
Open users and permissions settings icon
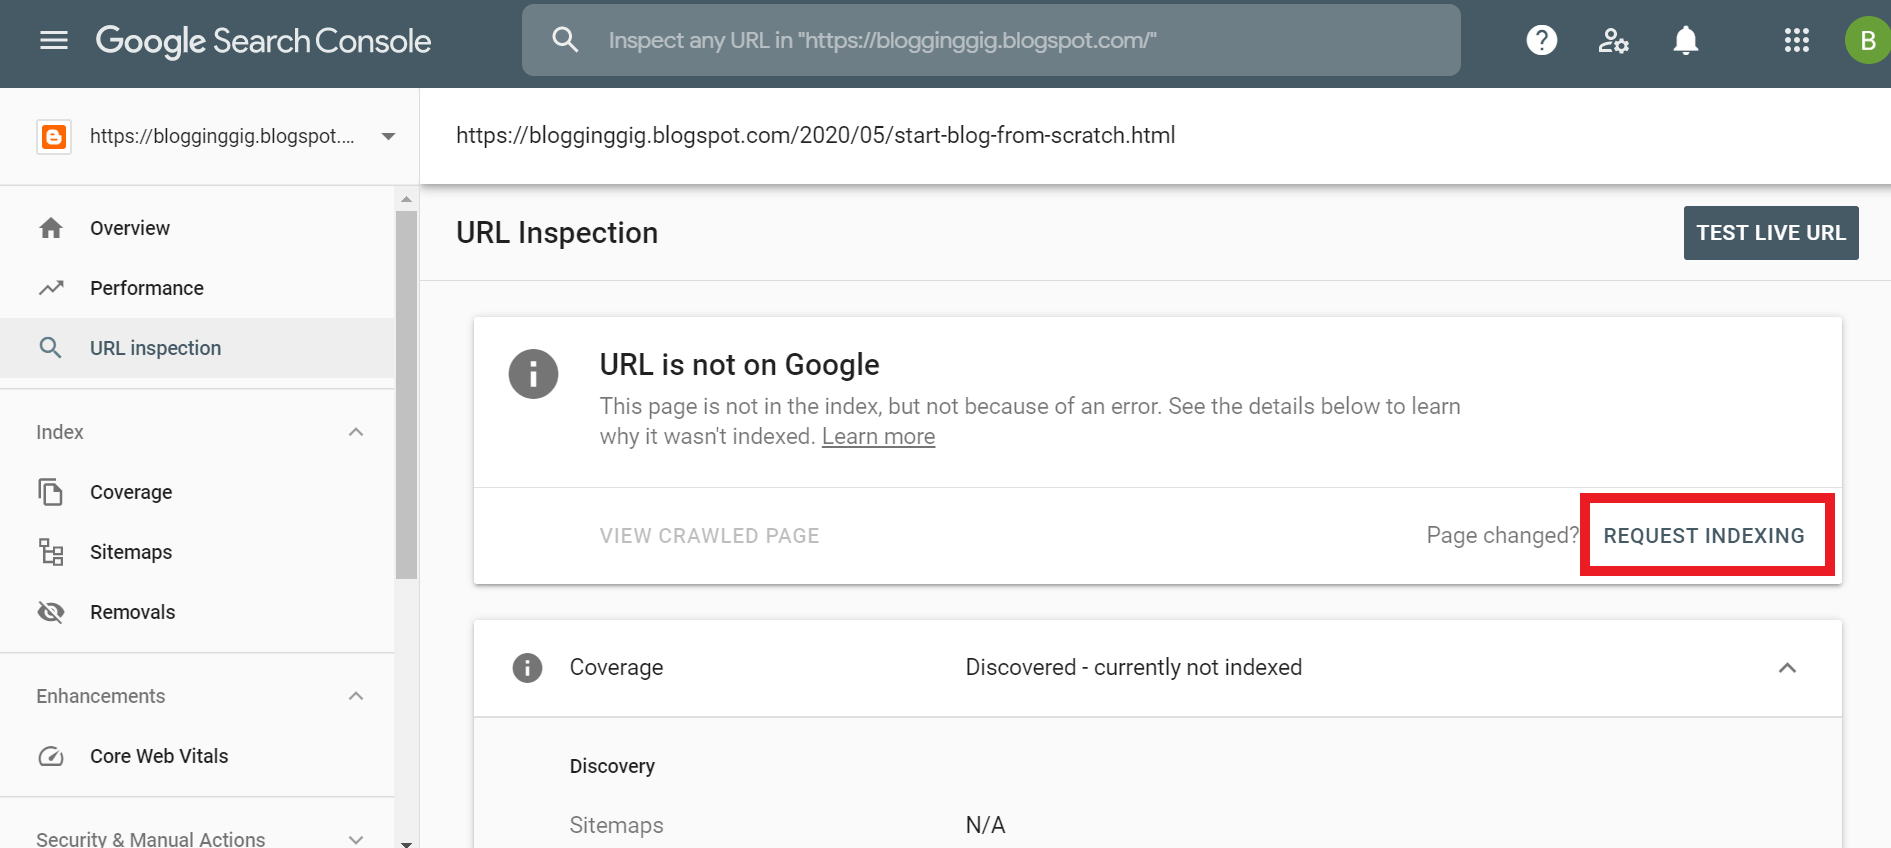click(x=1613, y=40)
